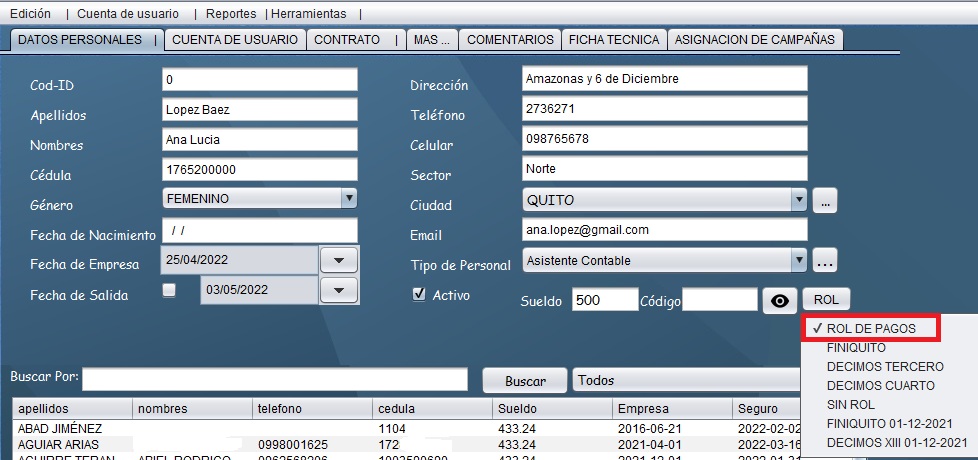Toggle the Fecha de Salida checkbox
The height and width of the screenshot is (460, 978).
pyautogui.click(x=169, y=290)
